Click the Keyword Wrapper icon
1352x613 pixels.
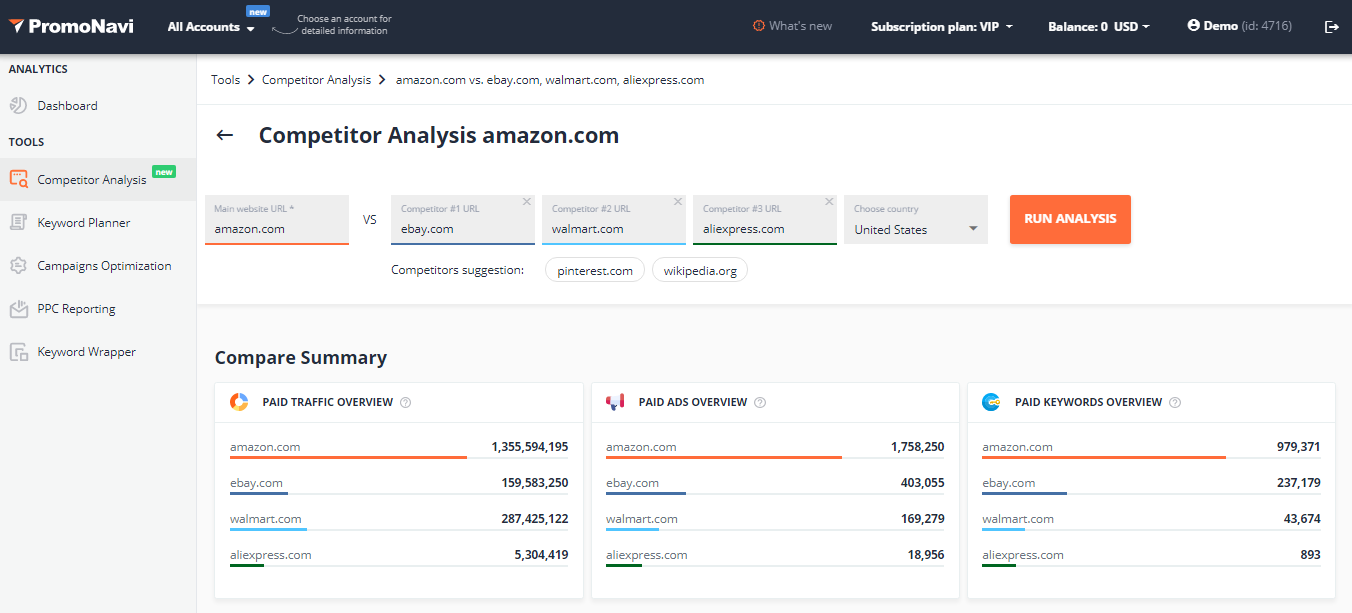pyautogui.click(x=18, y=352)
